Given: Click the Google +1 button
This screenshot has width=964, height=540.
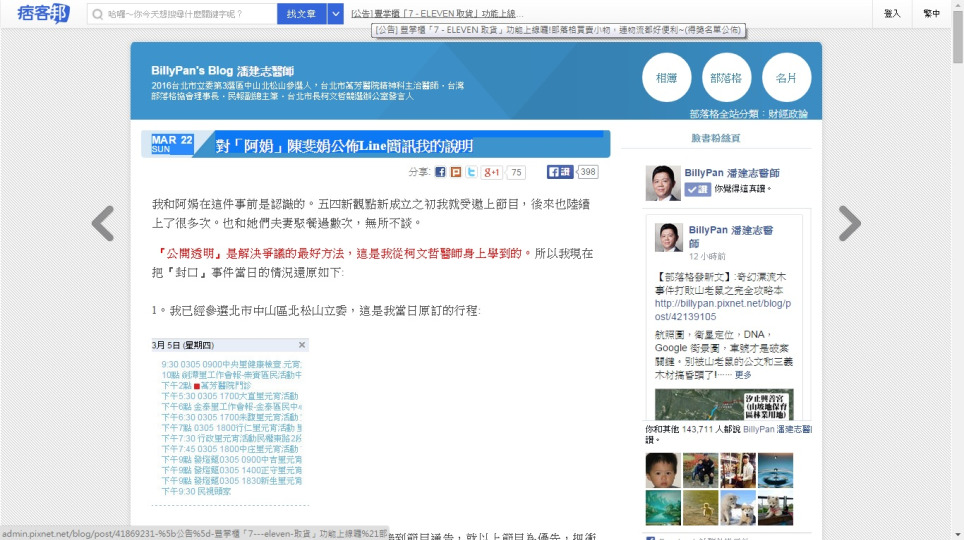Looking at the screenshot, I should click(492, 172).
